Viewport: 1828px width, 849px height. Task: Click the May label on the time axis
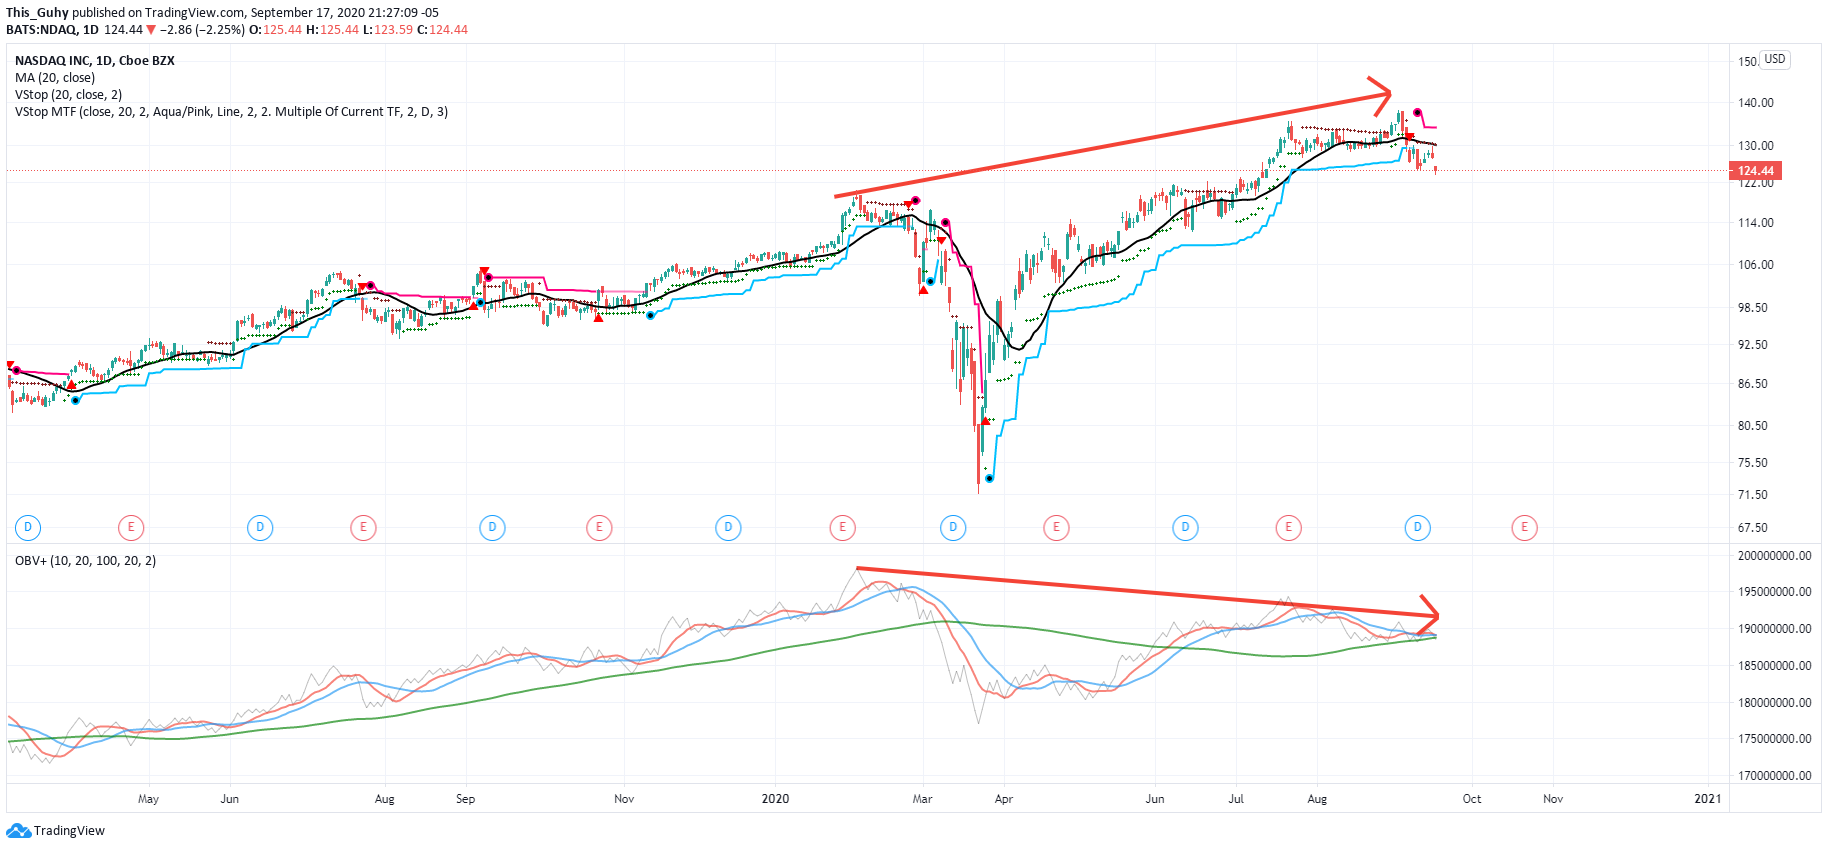pyautogui.click(x=148, y=799)
